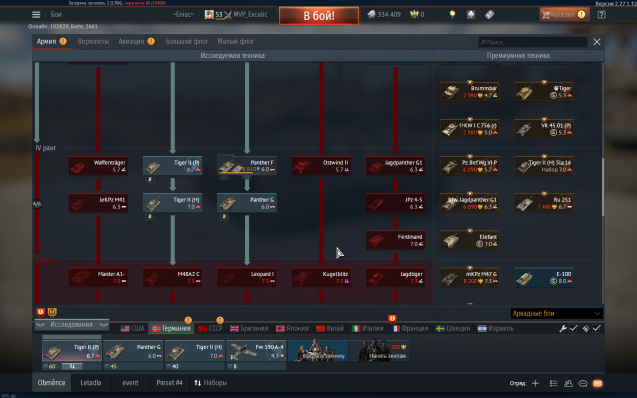Toggle the Исследования research panel button
The width and height of the screenshot is (637, 398).
point(72,324)
